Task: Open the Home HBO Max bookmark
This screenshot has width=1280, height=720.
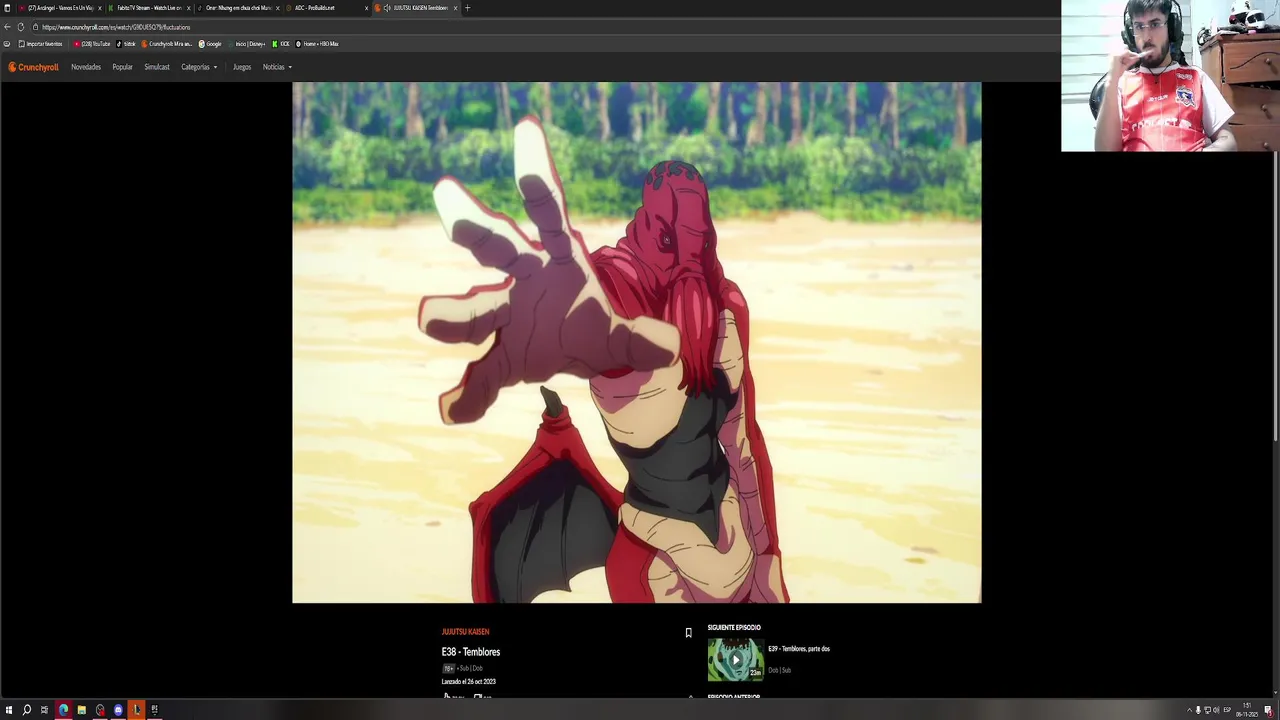Action: (x=317, y=44)
